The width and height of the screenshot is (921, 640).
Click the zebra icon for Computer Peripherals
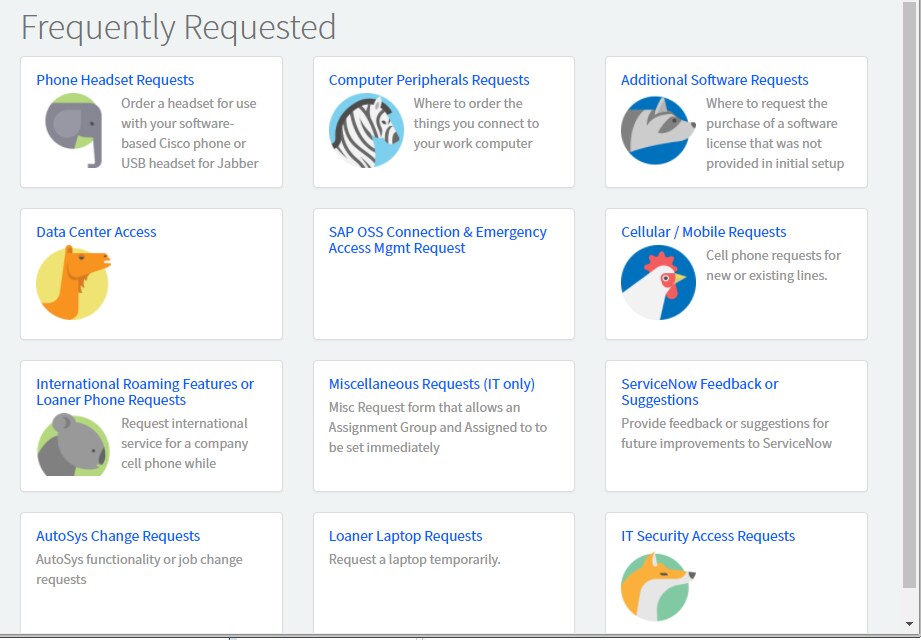pos(366,130)
